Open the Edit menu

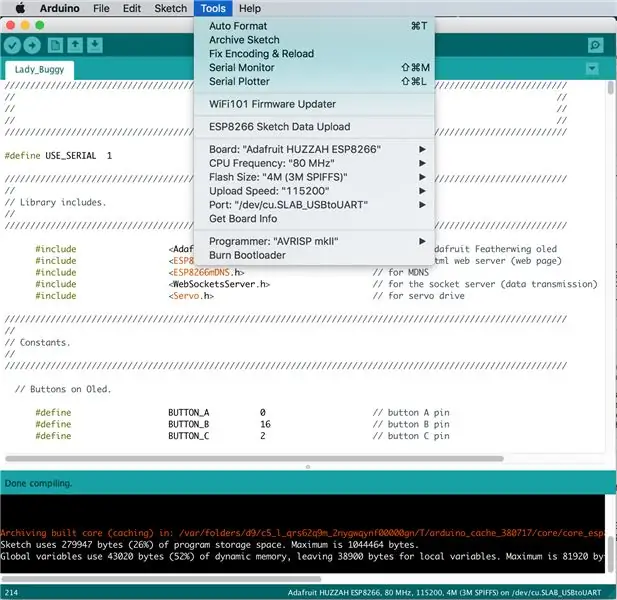tap(132, 8)
